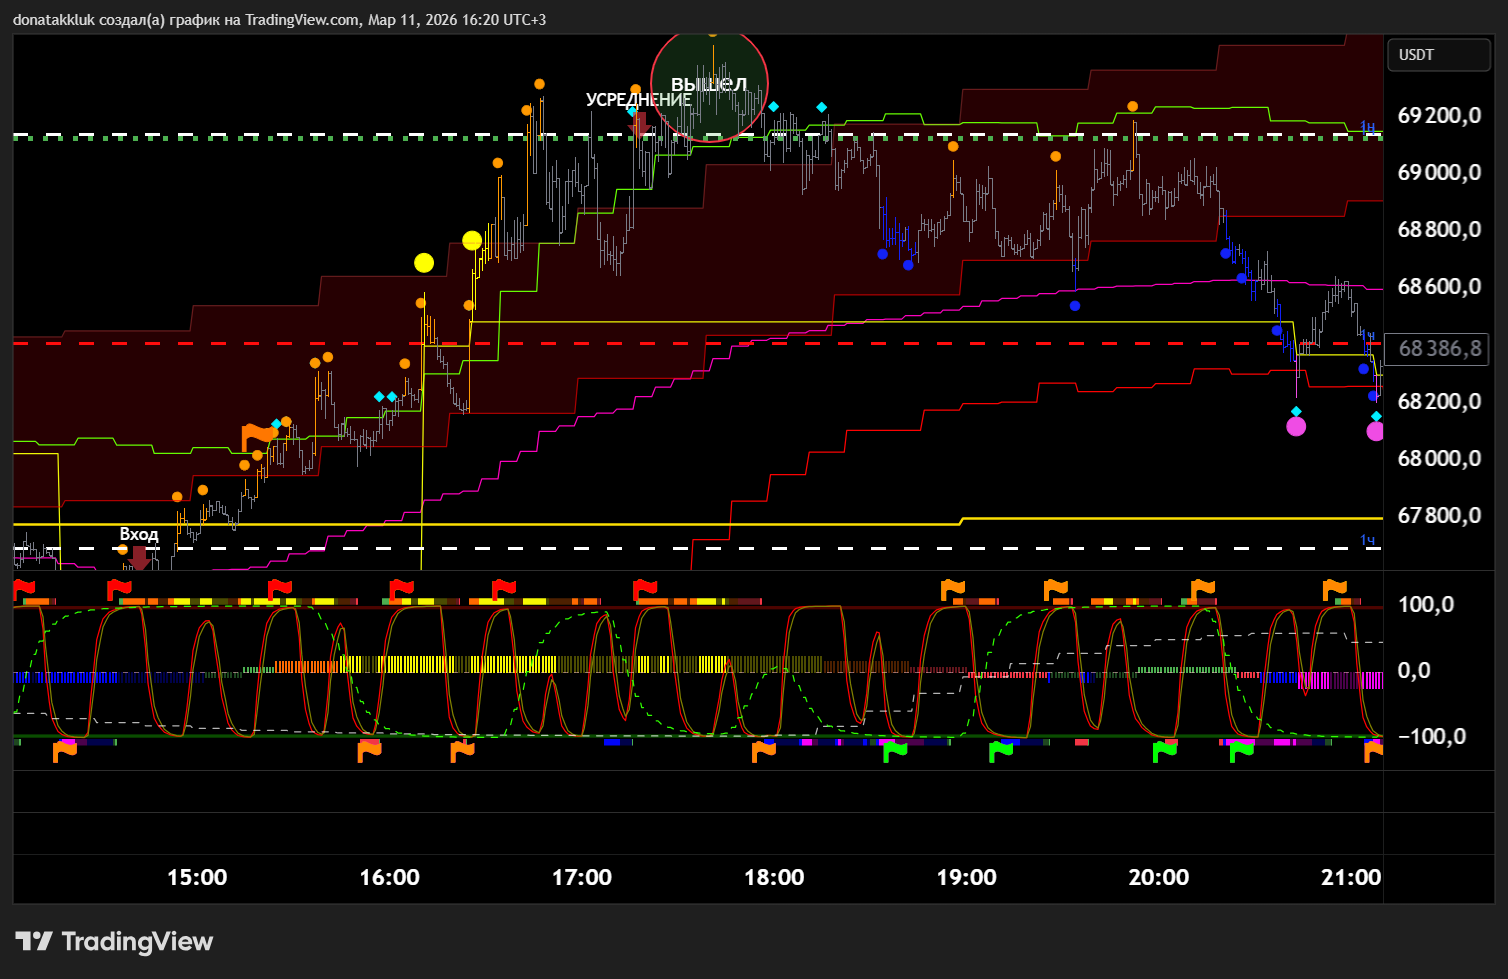Click the 15:00 time axis label

(x=197, y=877)
